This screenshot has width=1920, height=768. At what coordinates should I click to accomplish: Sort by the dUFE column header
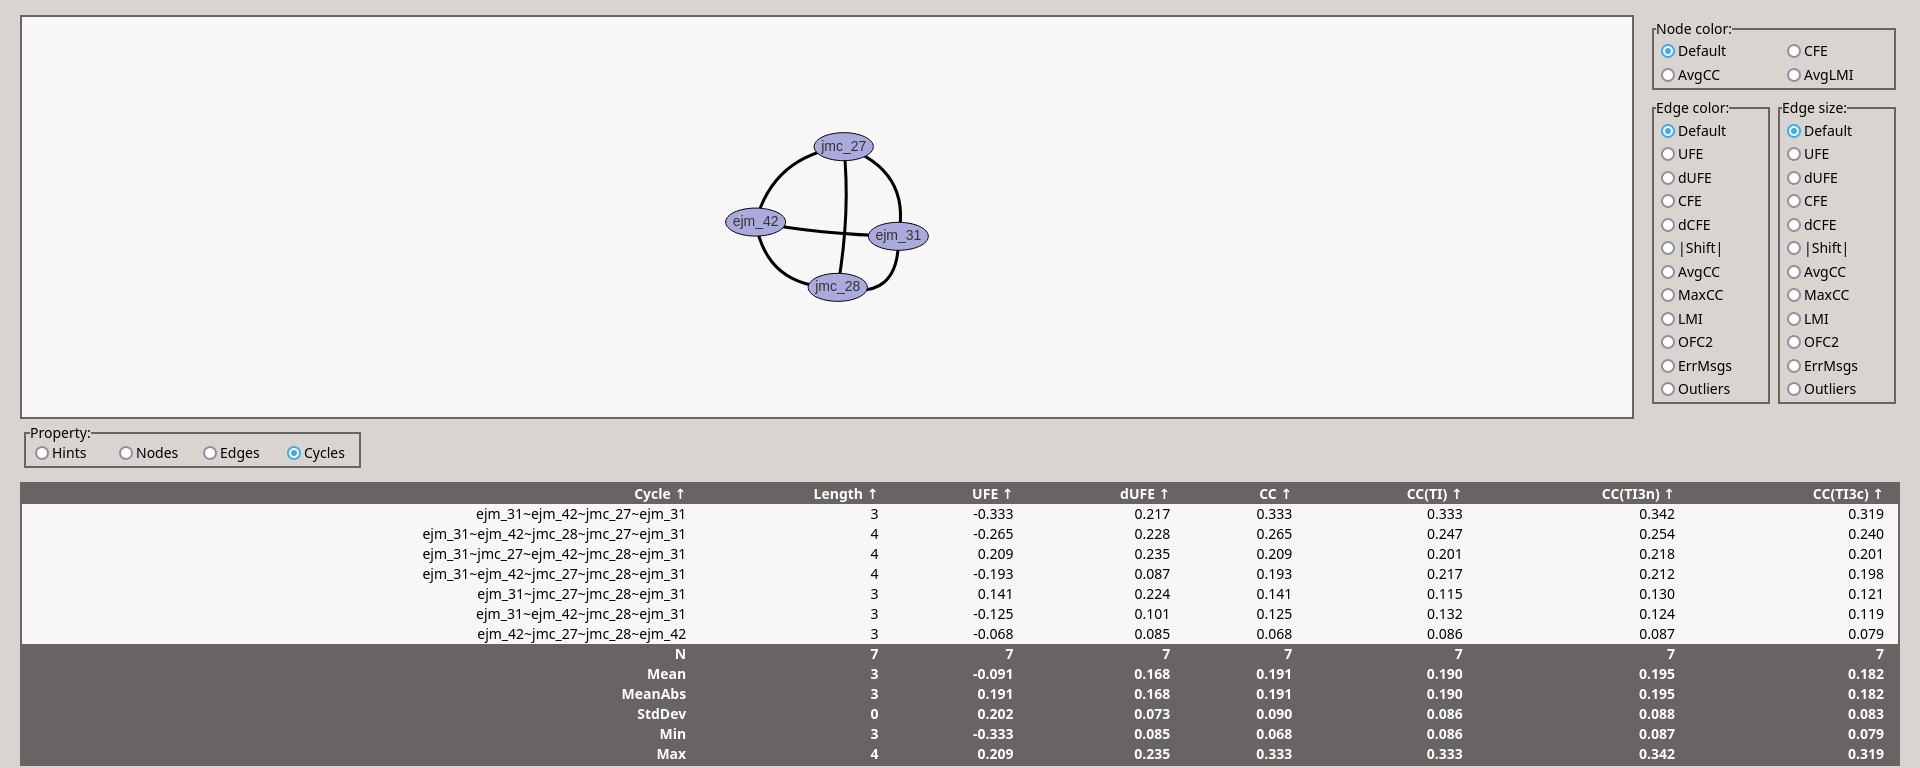click(x=1143, y=494)
